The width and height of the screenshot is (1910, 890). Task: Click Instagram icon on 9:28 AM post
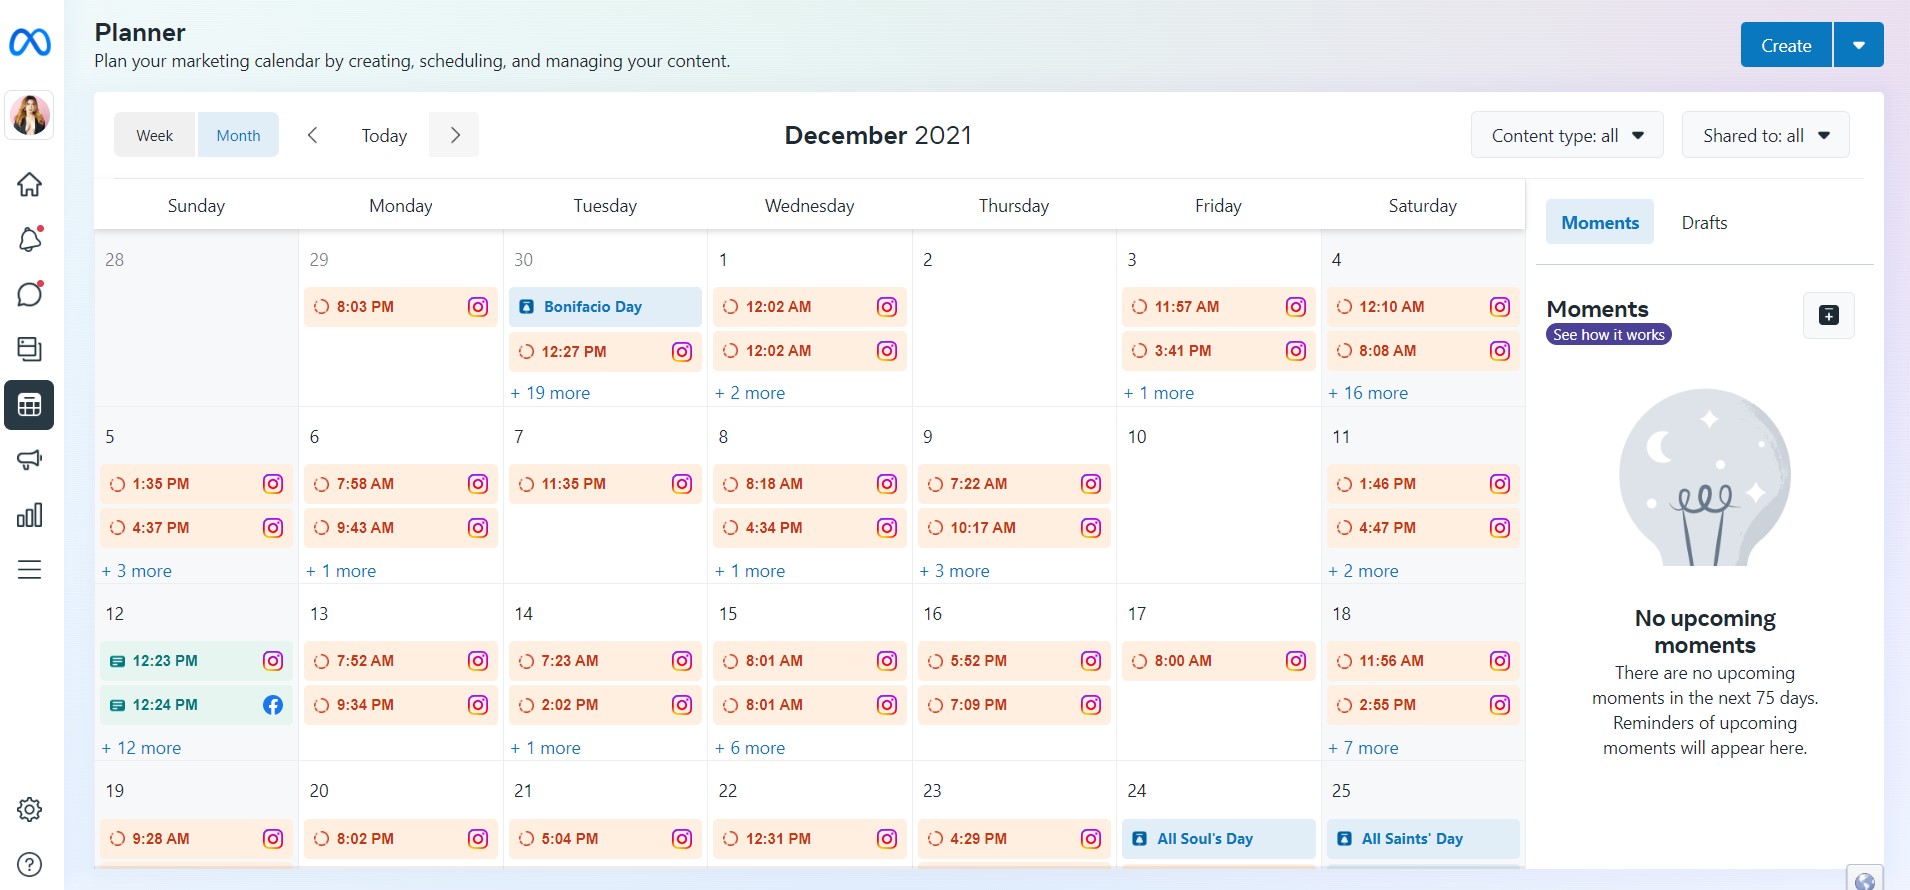(x=273, y=839)
